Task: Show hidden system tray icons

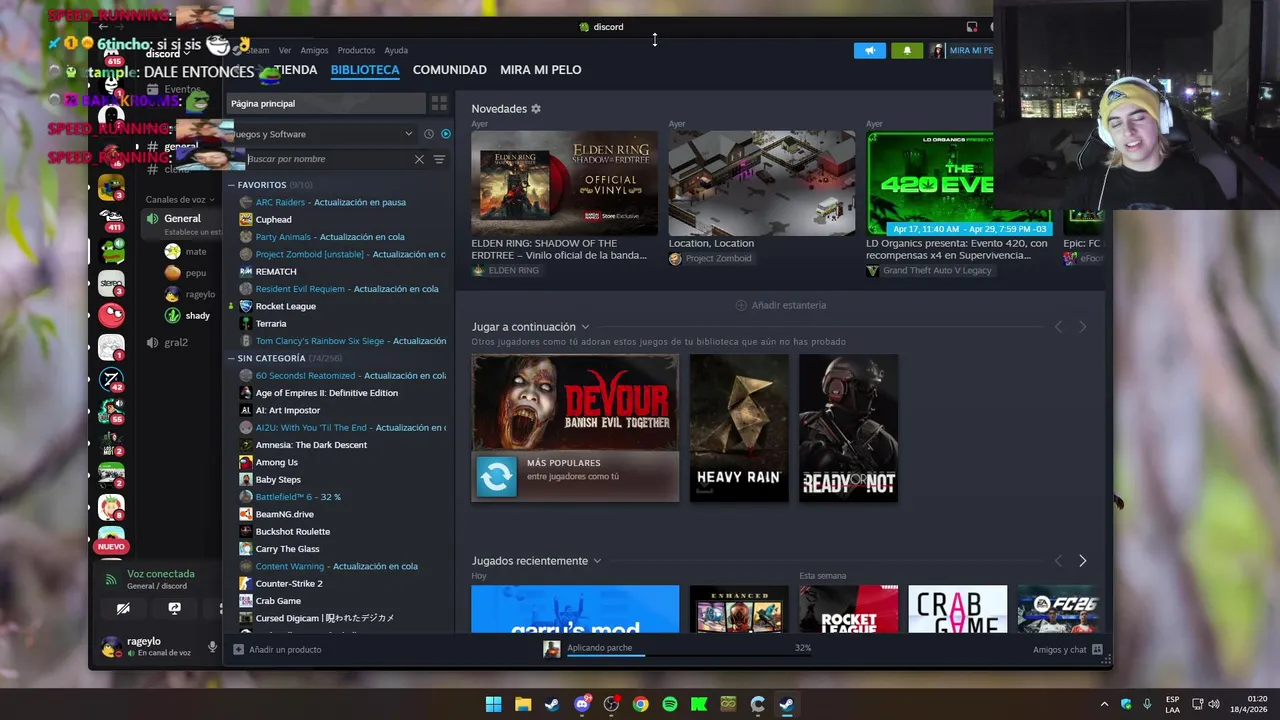Action: 1104,704
